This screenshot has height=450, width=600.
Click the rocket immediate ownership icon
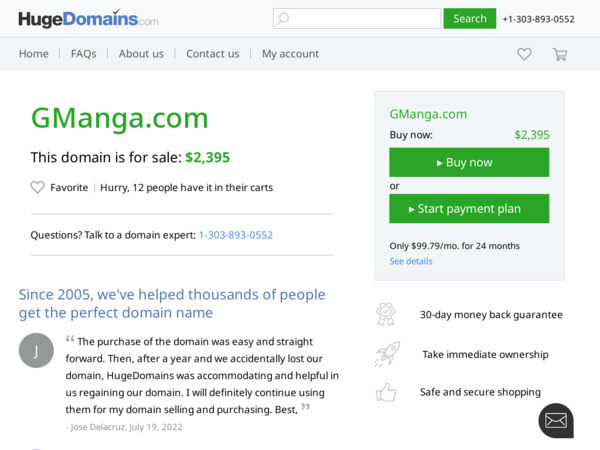[x=386, y=354]
